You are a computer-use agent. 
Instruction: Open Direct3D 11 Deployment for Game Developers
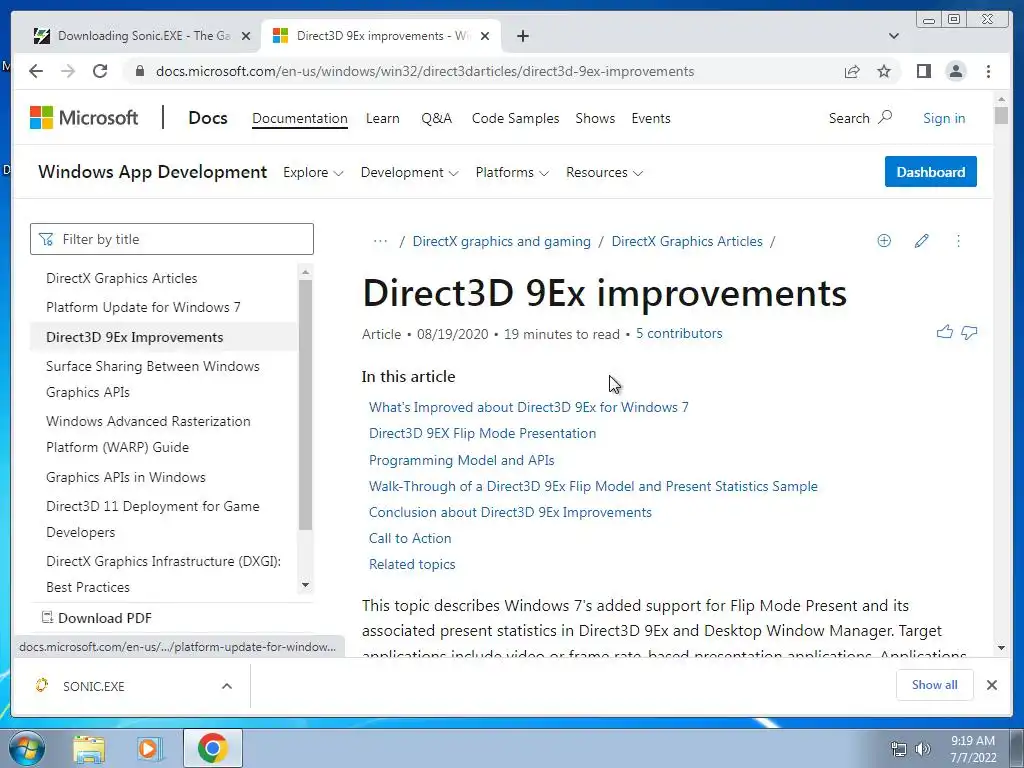click(x=152, y=519)
